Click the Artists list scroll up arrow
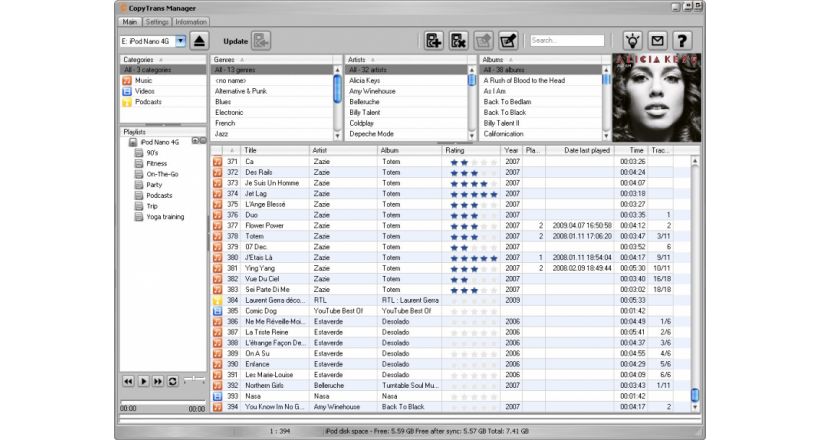Screen dimensions: 820x440 tap(472, 70)
